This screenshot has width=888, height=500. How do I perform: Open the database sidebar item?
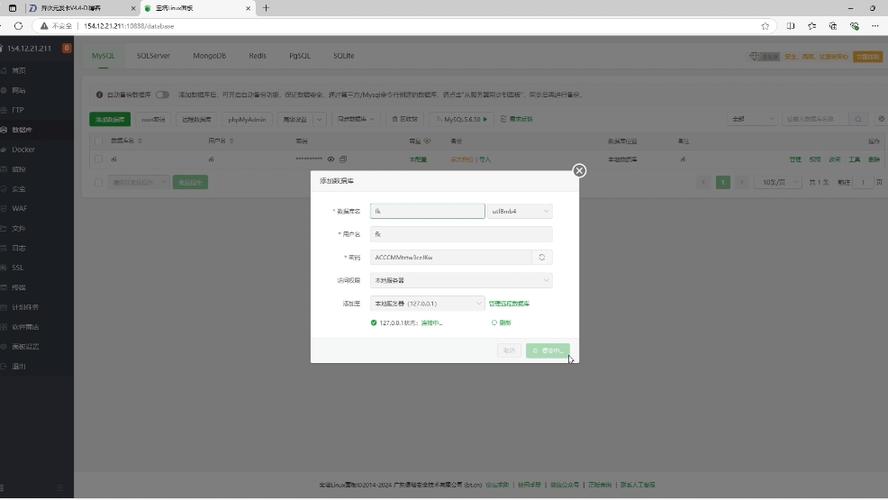point(22,130)
